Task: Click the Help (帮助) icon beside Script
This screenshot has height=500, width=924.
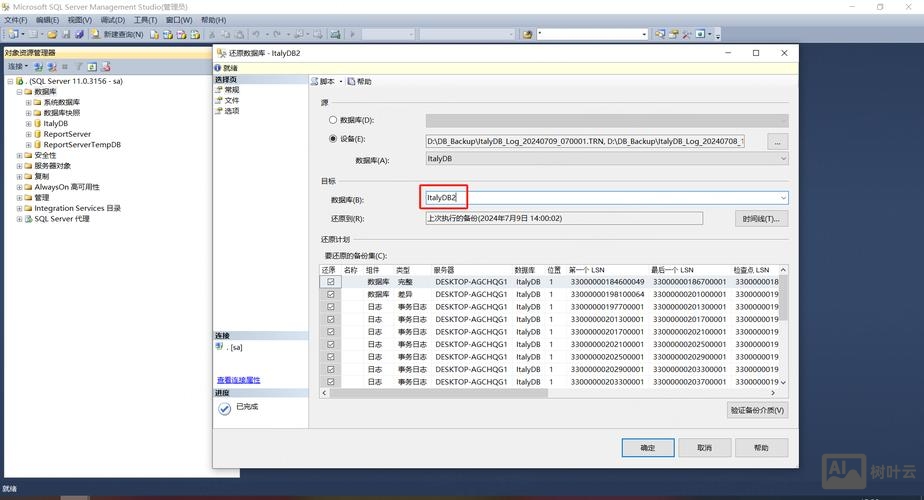Action: (x=351, y=81)
